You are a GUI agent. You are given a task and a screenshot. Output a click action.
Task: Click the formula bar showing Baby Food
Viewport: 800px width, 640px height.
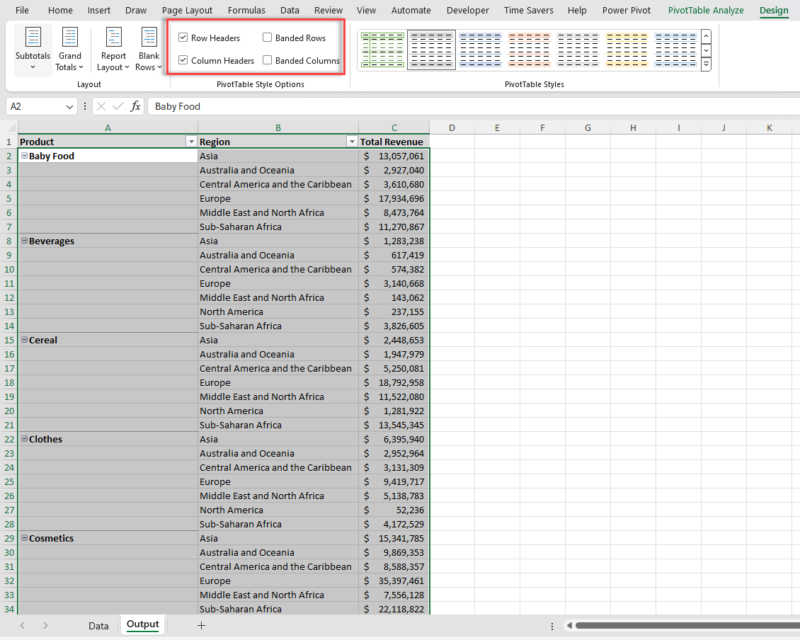click(x=250, y=105)
